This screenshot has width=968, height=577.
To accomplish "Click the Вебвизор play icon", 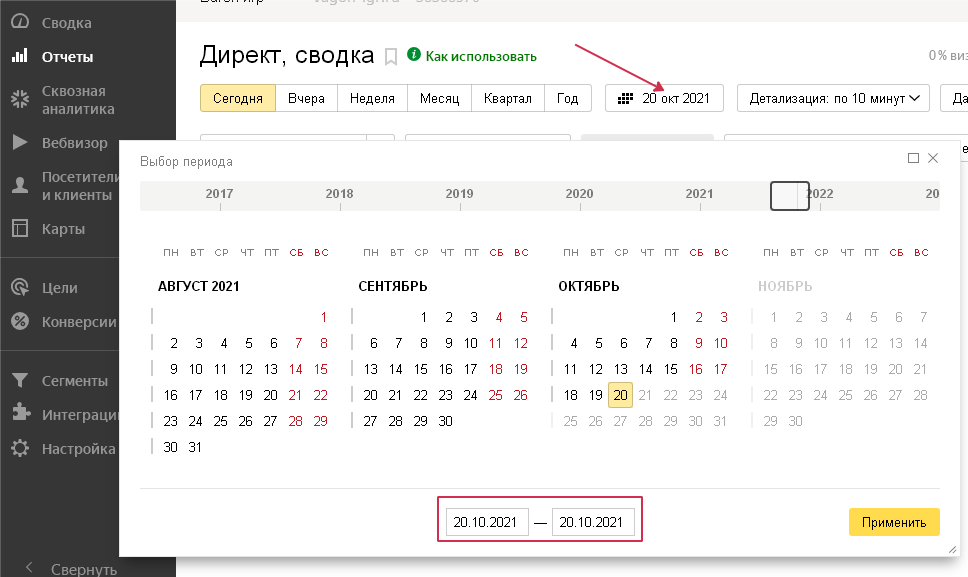I will (19, 143).
